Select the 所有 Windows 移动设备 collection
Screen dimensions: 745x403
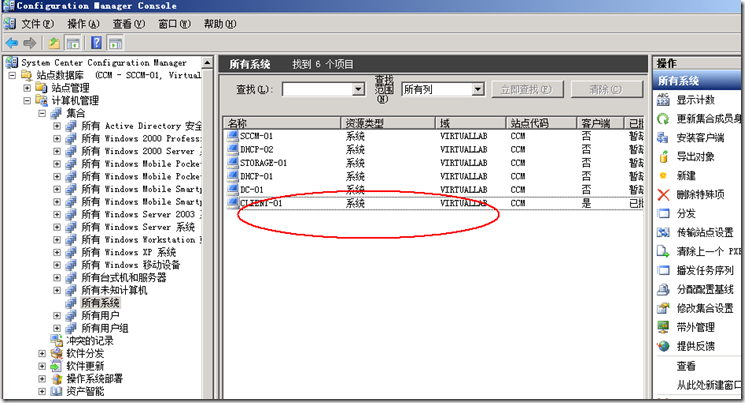click(x=131, y=265)
